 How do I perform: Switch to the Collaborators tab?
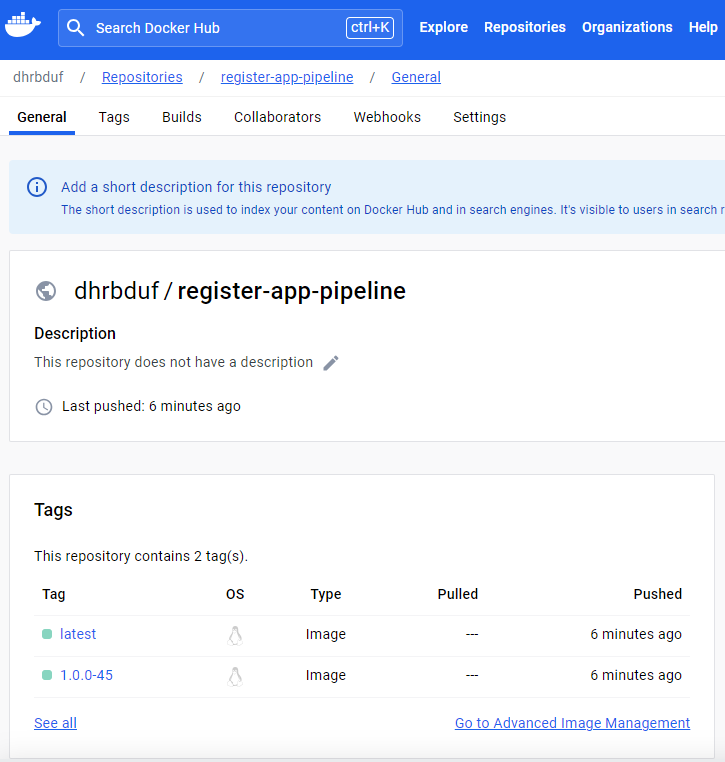(277, 117)
